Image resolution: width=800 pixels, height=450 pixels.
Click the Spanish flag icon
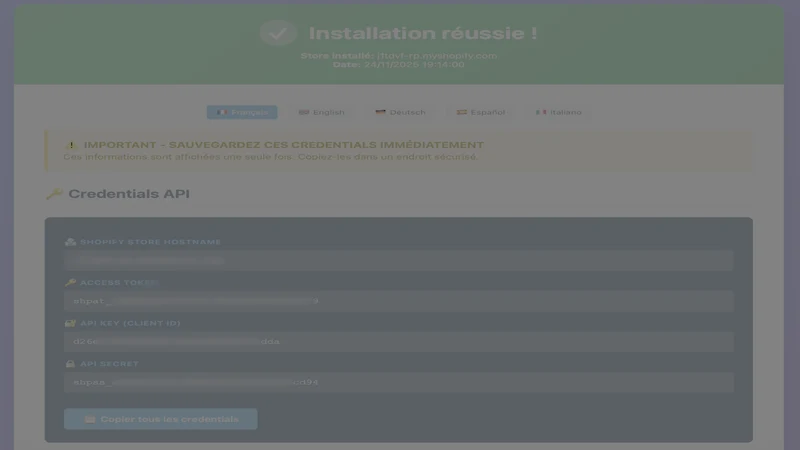[x=462, y=112]
